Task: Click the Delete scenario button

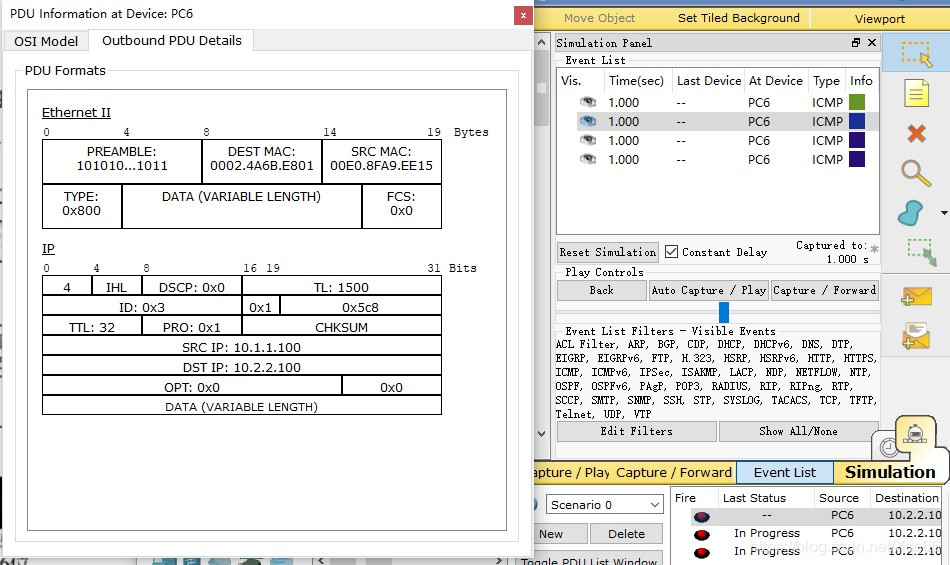Action: click(626, 534)
